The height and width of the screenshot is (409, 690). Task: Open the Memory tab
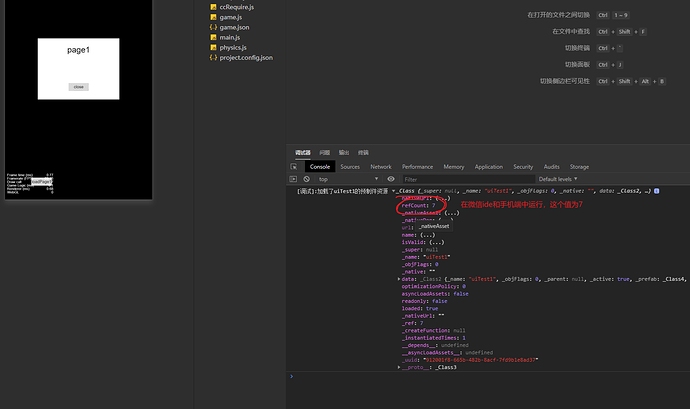(x=454, y=167)
